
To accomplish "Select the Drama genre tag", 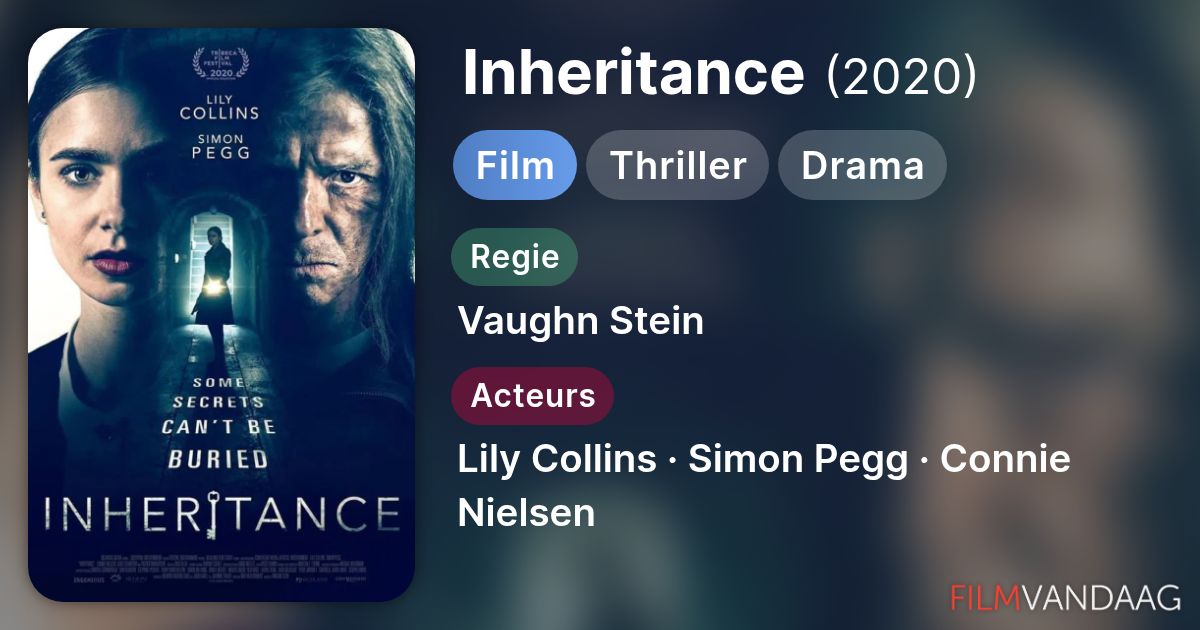I will (862, 165).
